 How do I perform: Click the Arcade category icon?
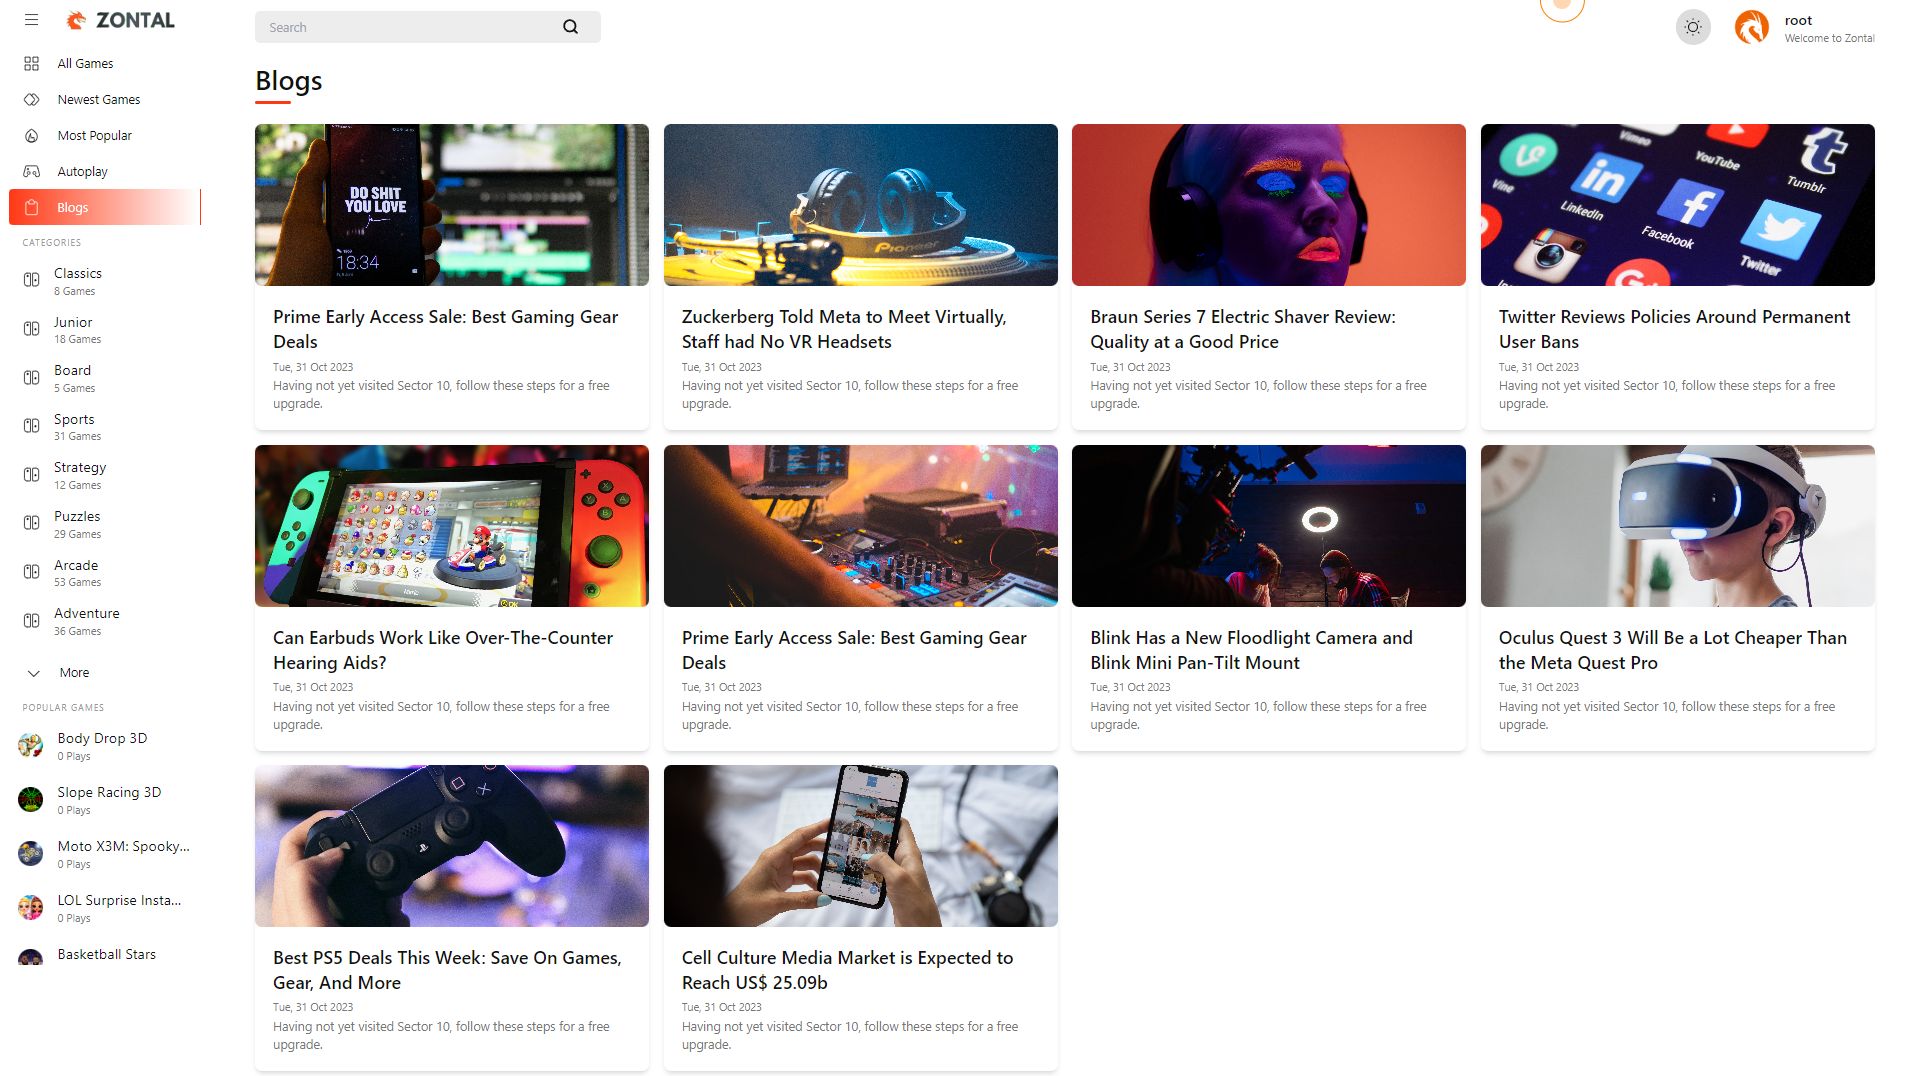tap(32, 572)
